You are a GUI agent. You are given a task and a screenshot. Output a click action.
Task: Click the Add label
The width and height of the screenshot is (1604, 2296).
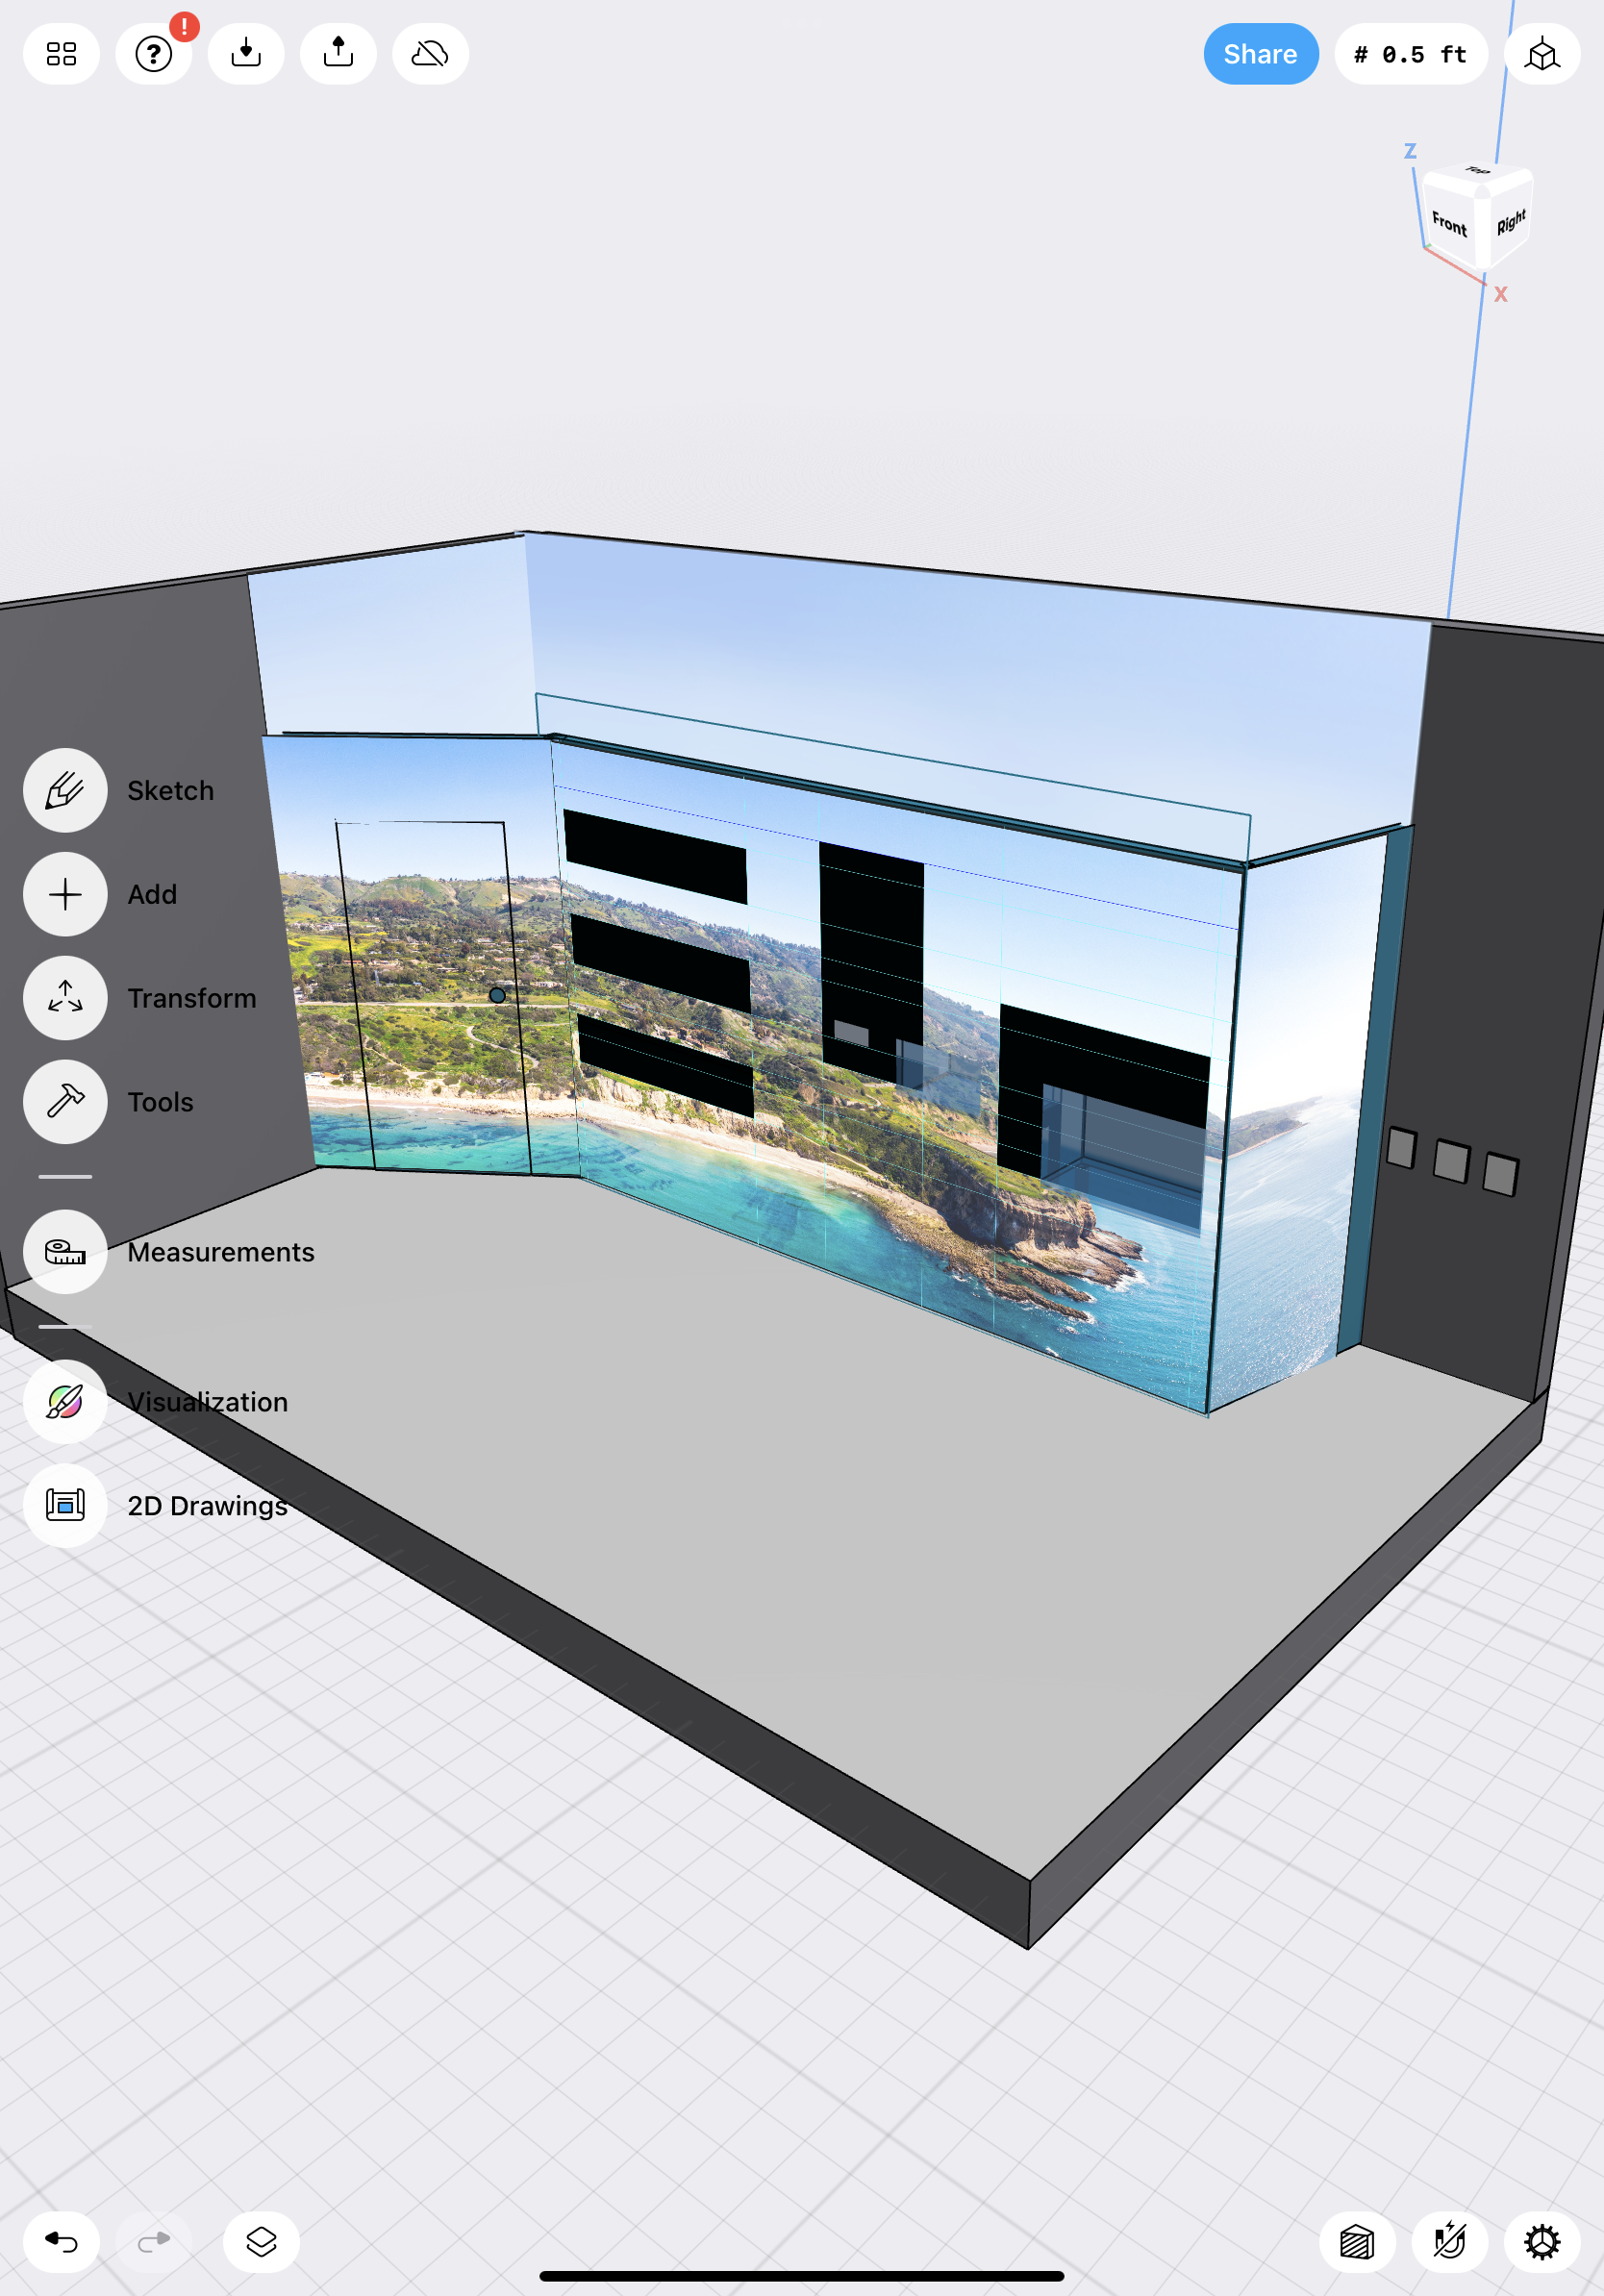pyautogui.click(x=152, y=894)
